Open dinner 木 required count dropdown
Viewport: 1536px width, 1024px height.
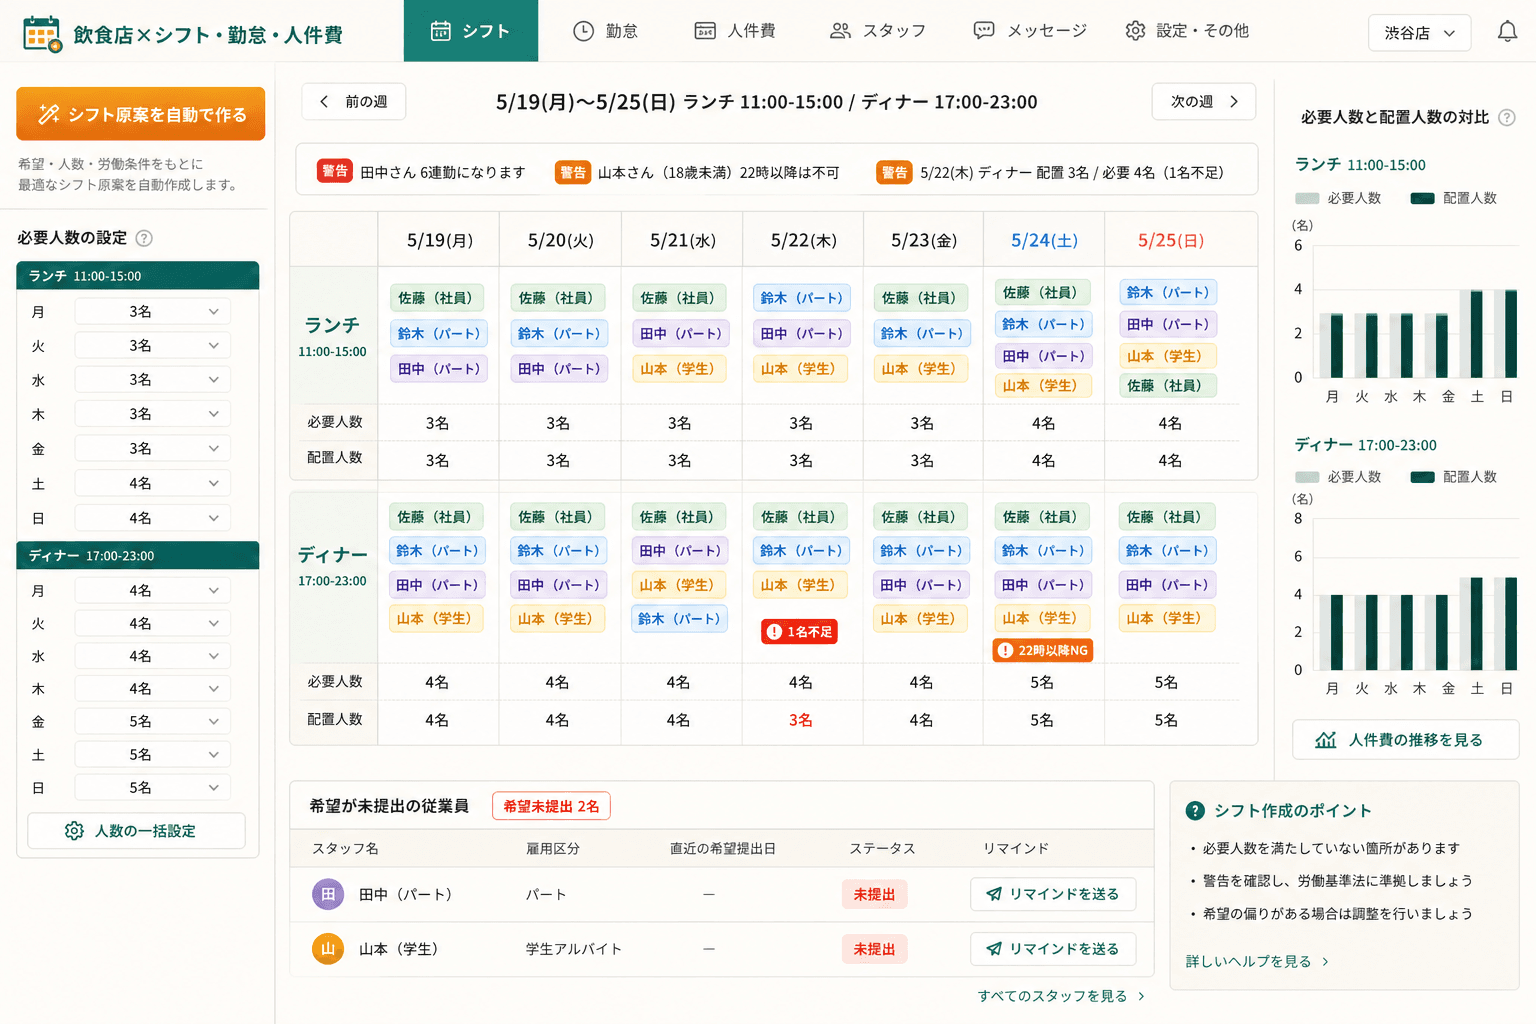click(152, 689)
